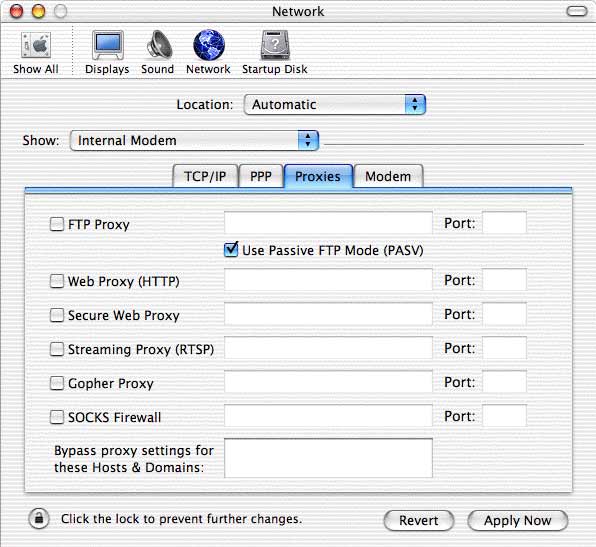Viewport: 596px width, 547px height.
Task: Uncheck Use Passive FTP Mode (PASV)
Action: 231,249
